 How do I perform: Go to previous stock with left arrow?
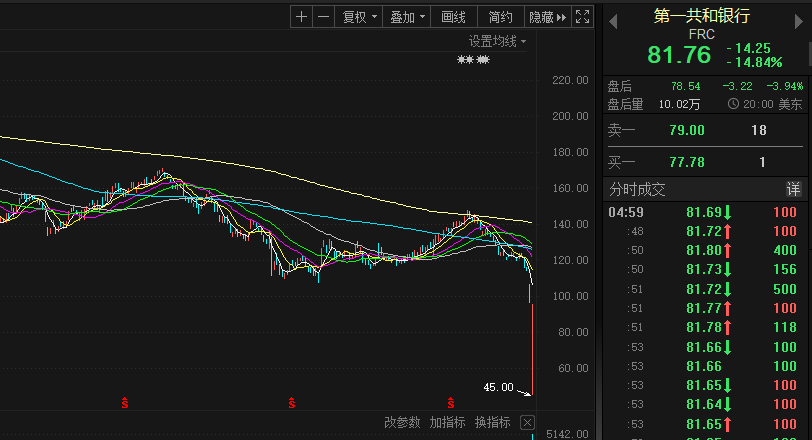click(x=613, y=21)
